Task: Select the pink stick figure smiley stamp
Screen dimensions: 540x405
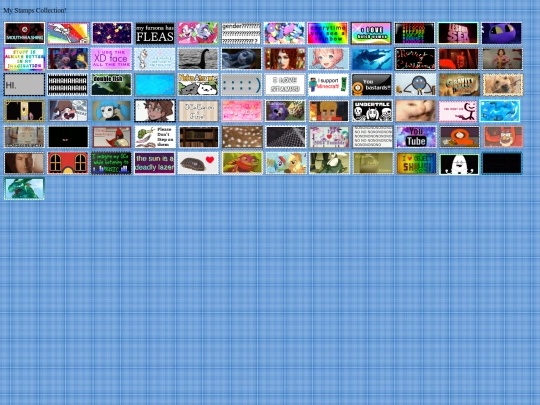Action: [x=458, y=111]
